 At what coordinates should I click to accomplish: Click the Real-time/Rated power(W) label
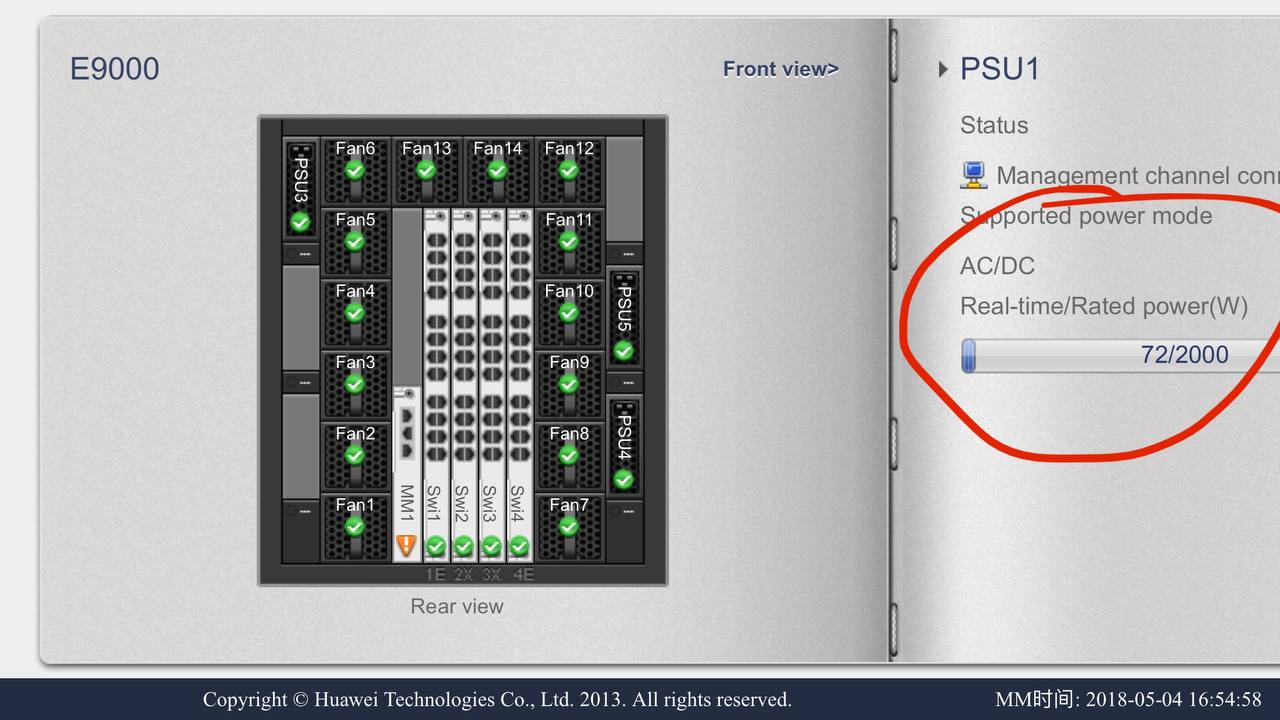point(1104,306)
